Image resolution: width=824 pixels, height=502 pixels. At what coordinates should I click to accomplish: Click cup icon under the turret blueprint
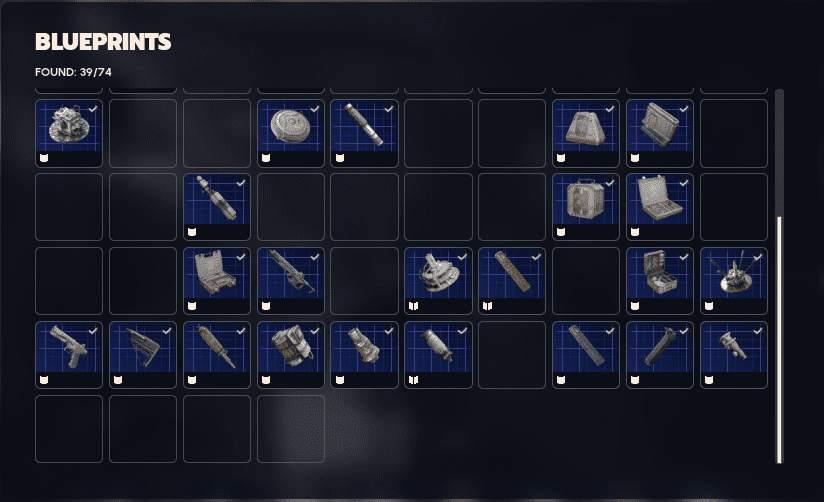coord(44,158)
